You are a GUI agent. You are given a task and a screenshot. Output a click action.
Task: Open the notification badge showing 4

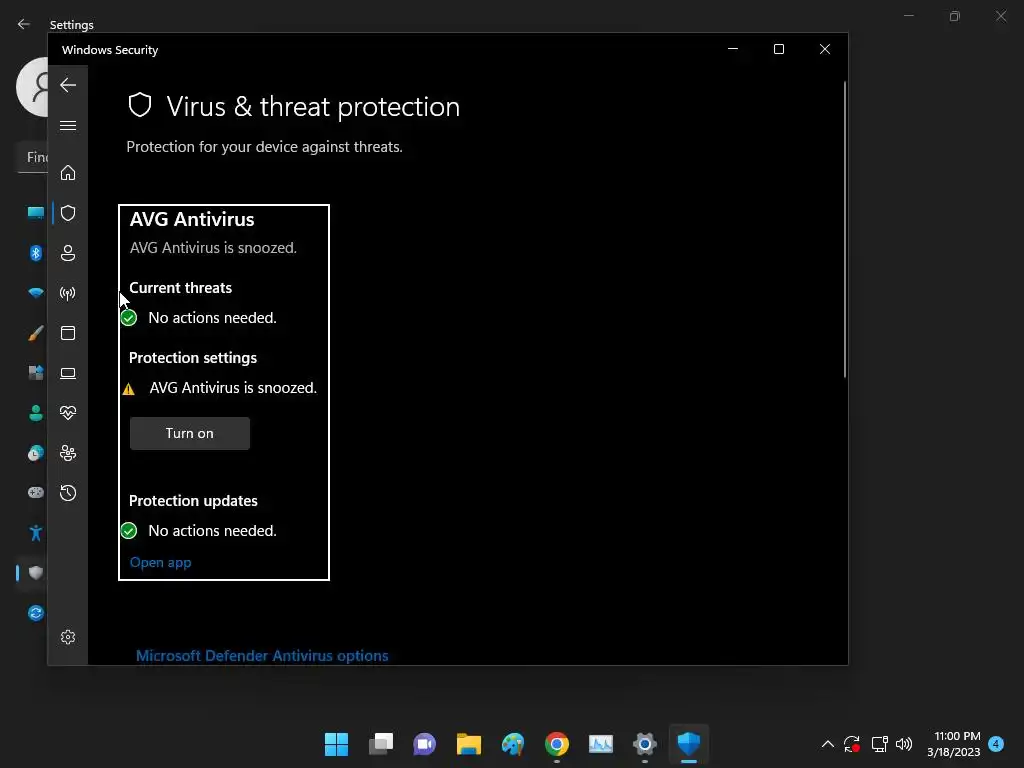pyautogui.click(x=996, y=744)
